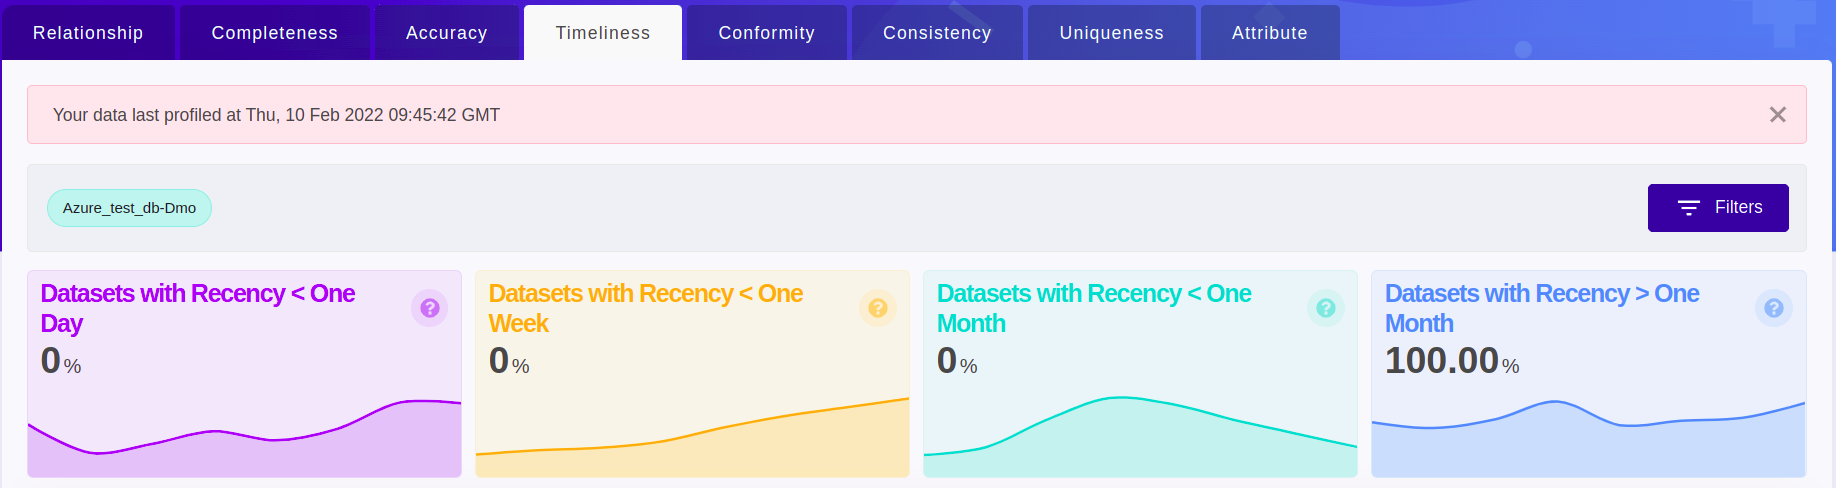Screen dimensions: 1836x488
Task: Select the Accuracy tab
Action: pyautogui.click(x=446, y=33)
